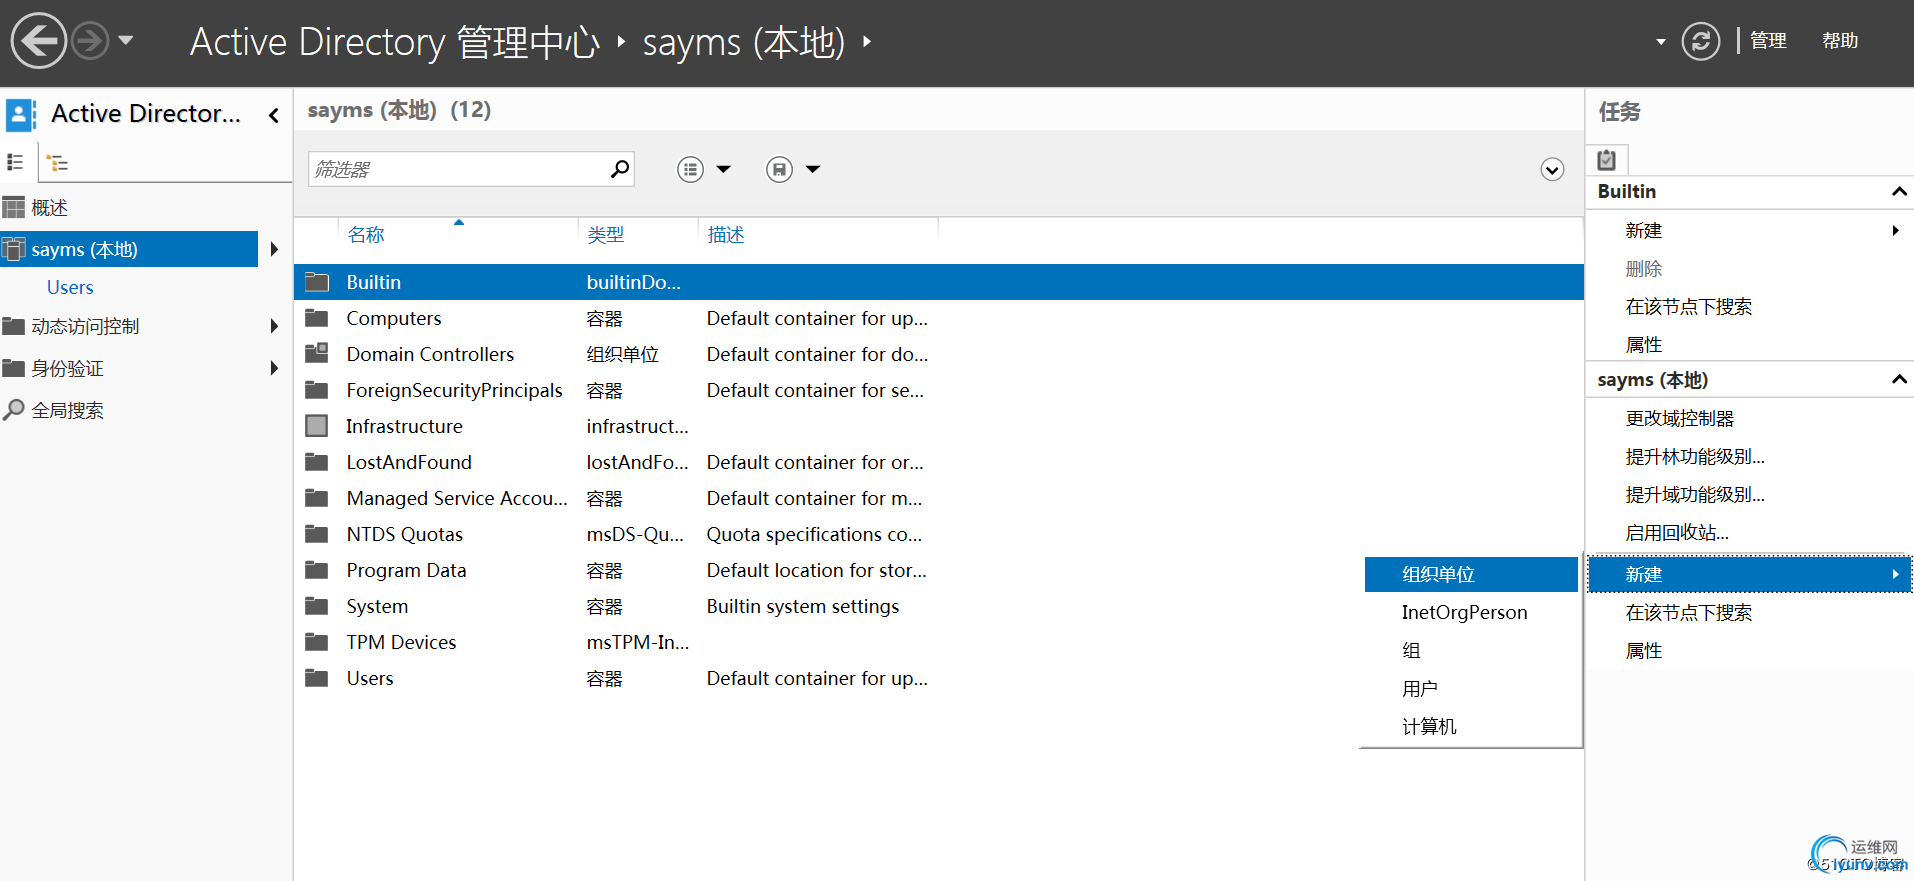Viewport: 1914px width, 881px height.
Task: Select 组织单位 from the new submenu
Action: click(x=1438, y=575)
